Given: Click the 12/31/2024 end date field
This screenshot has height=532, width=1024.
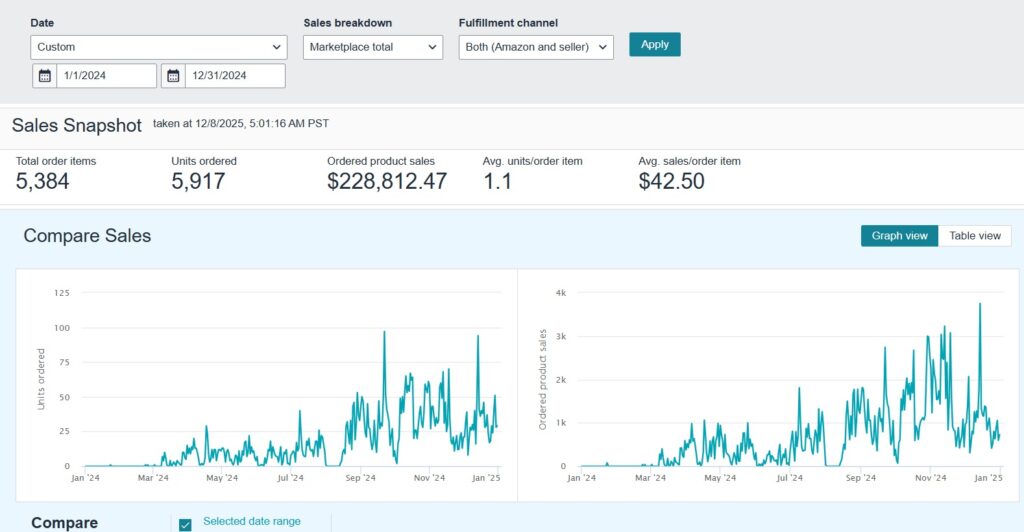Looking at the screenshot, I should pyautogui.click(x=234, y=76).
